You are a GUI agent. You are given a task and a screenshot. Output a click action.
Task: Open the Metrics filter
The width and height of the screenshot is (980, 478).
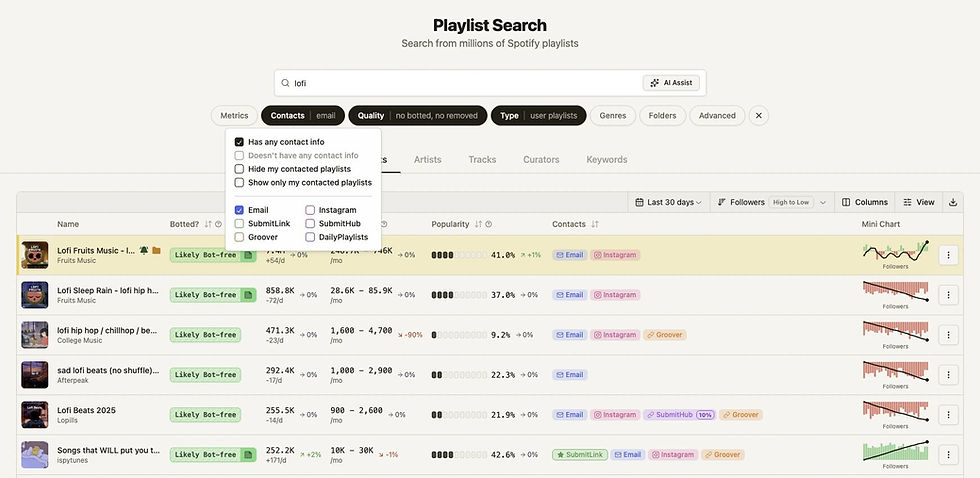click(234, 116)
